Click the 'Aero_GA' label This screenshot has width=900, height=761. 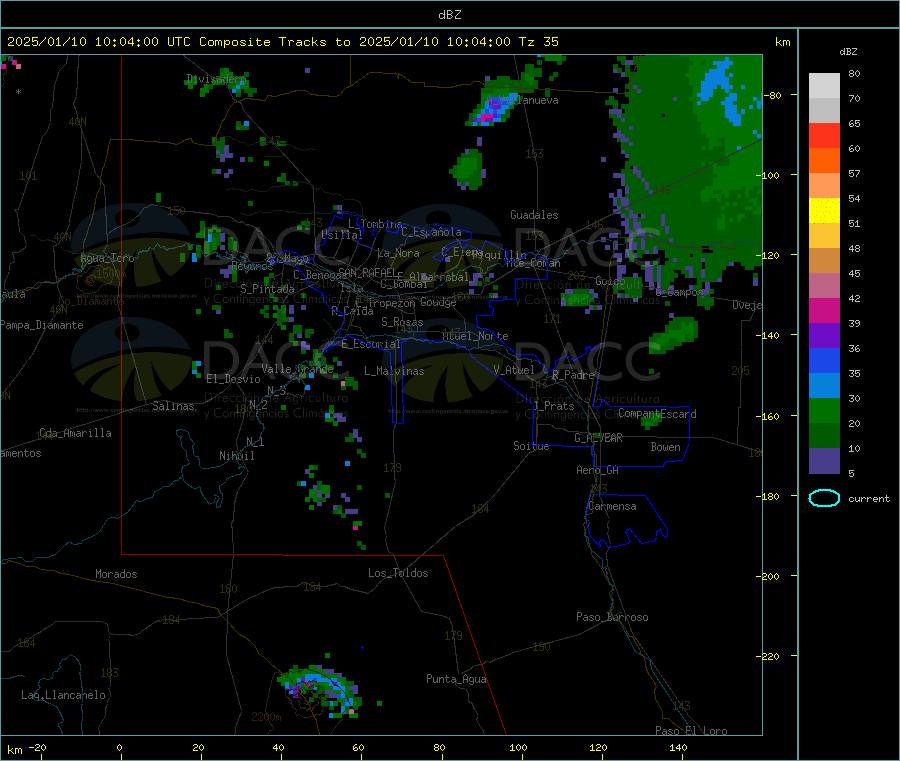coord(597,470)
